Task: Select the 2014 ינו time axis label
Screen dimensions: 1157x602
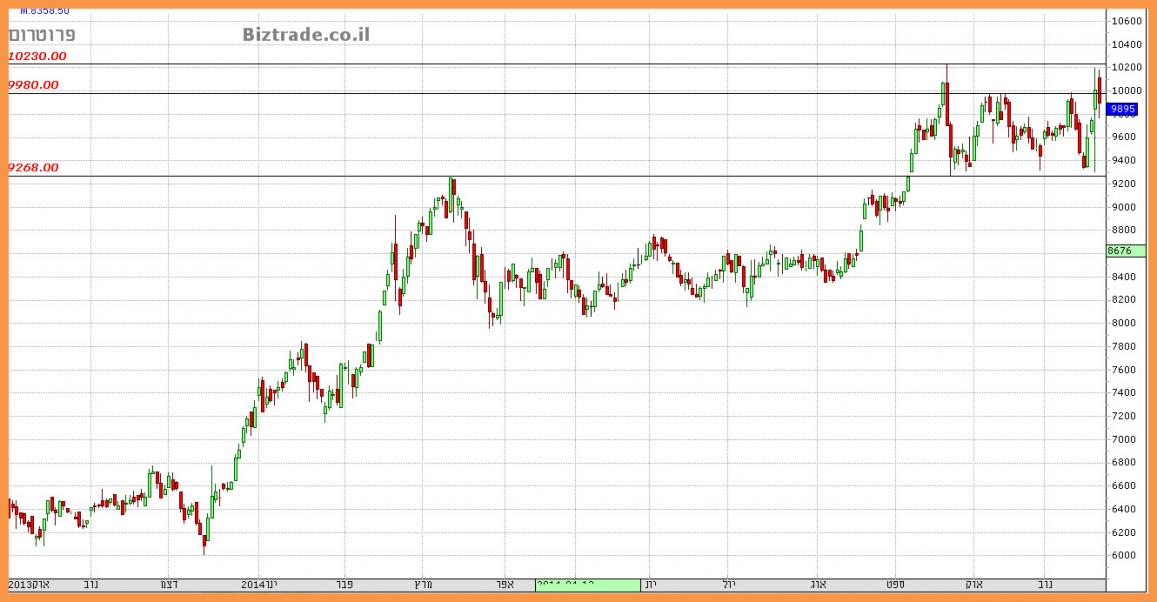Action: (x=260, y=584)
